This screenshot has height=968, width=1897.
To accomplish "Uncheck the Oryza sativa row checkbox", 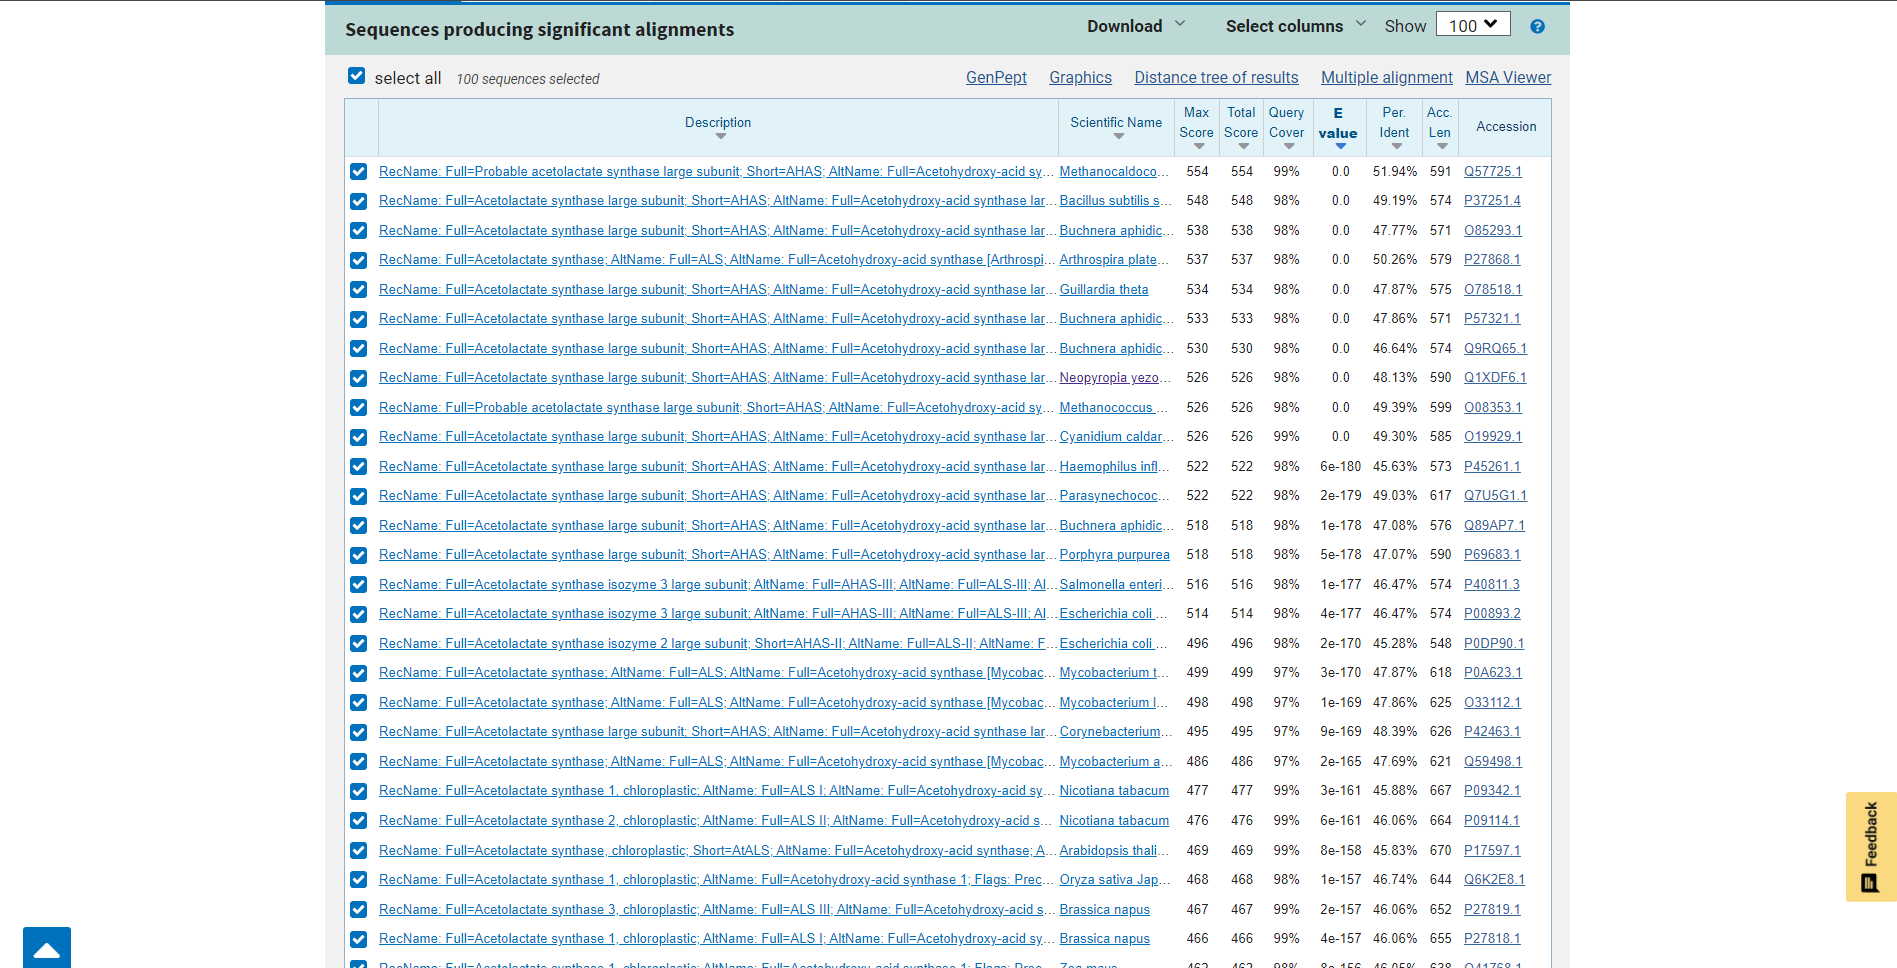I will pos(359,880).
